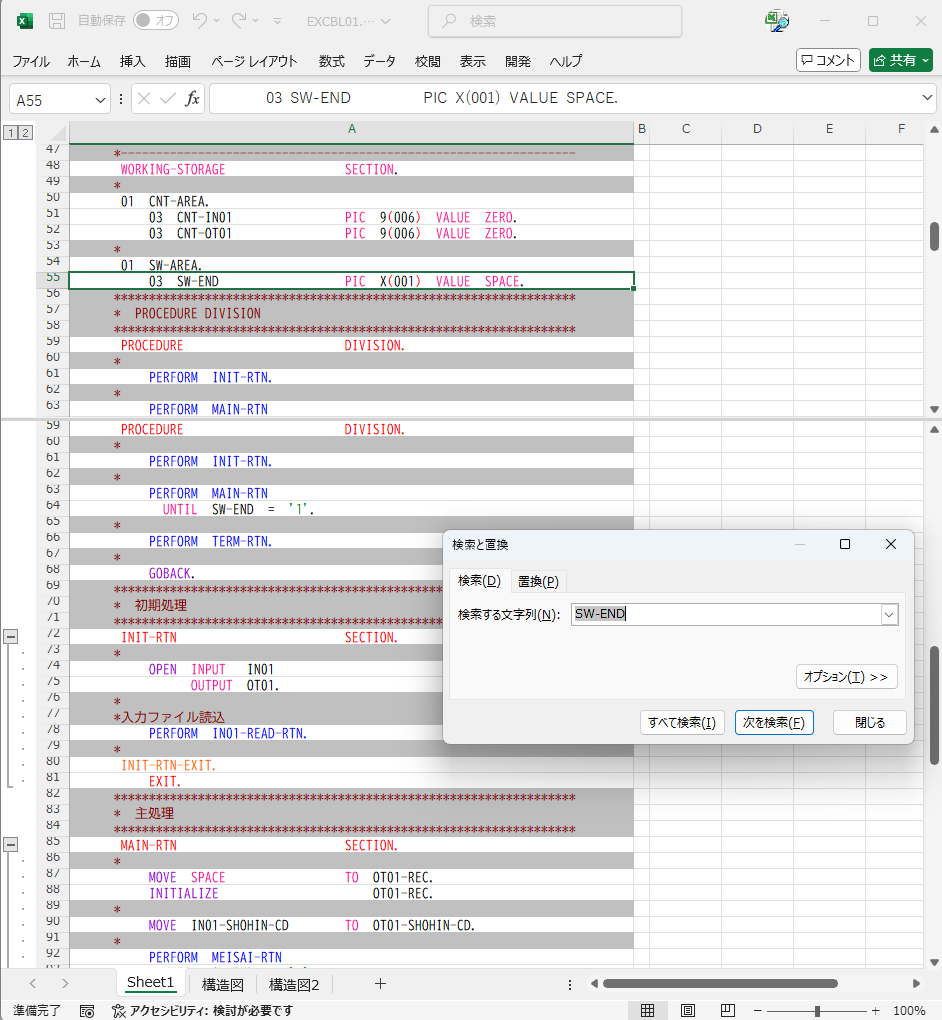Select Normal view icon in status bar
This screenshot has height=1020, width=942.
coord(647,1010)
